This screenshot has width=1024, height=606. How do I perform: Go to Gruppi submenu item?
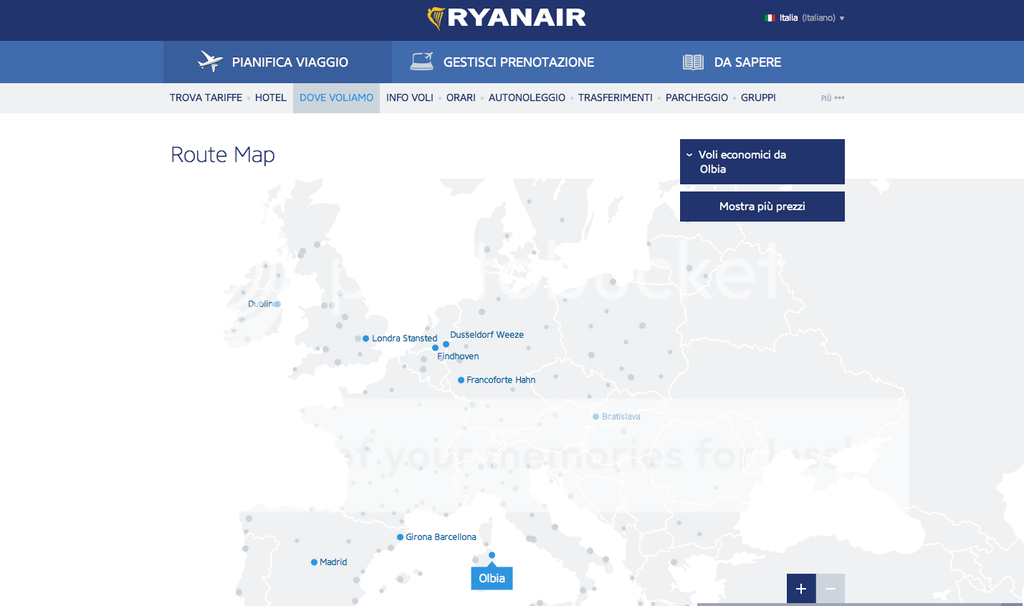tap(758, 98)
